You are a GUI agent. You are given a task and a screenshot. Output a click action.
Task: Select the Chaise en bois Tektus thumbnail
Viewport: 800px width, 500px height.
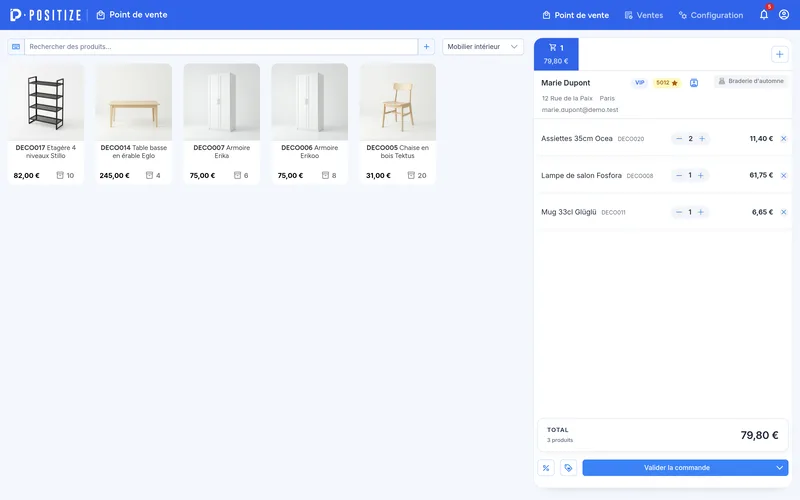click(x=397, y=102)
